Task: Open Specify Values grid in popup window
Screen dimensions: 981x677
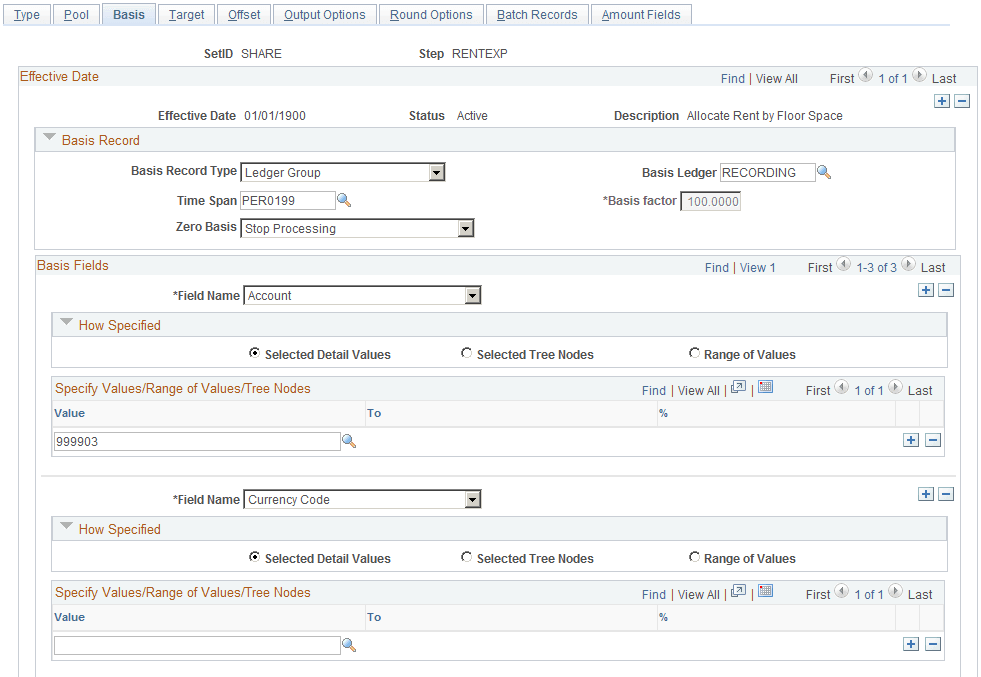Action: click(738, 390)
